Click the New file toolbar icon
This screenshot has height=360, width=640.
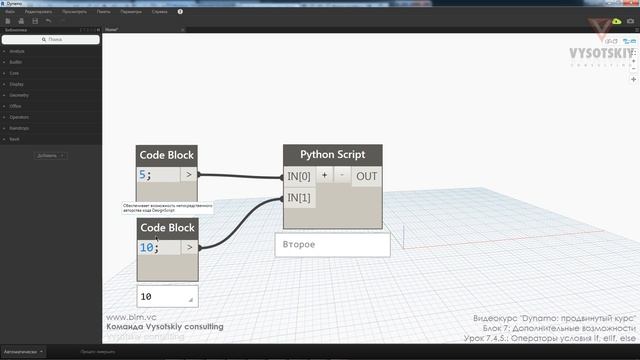[8, 21]
